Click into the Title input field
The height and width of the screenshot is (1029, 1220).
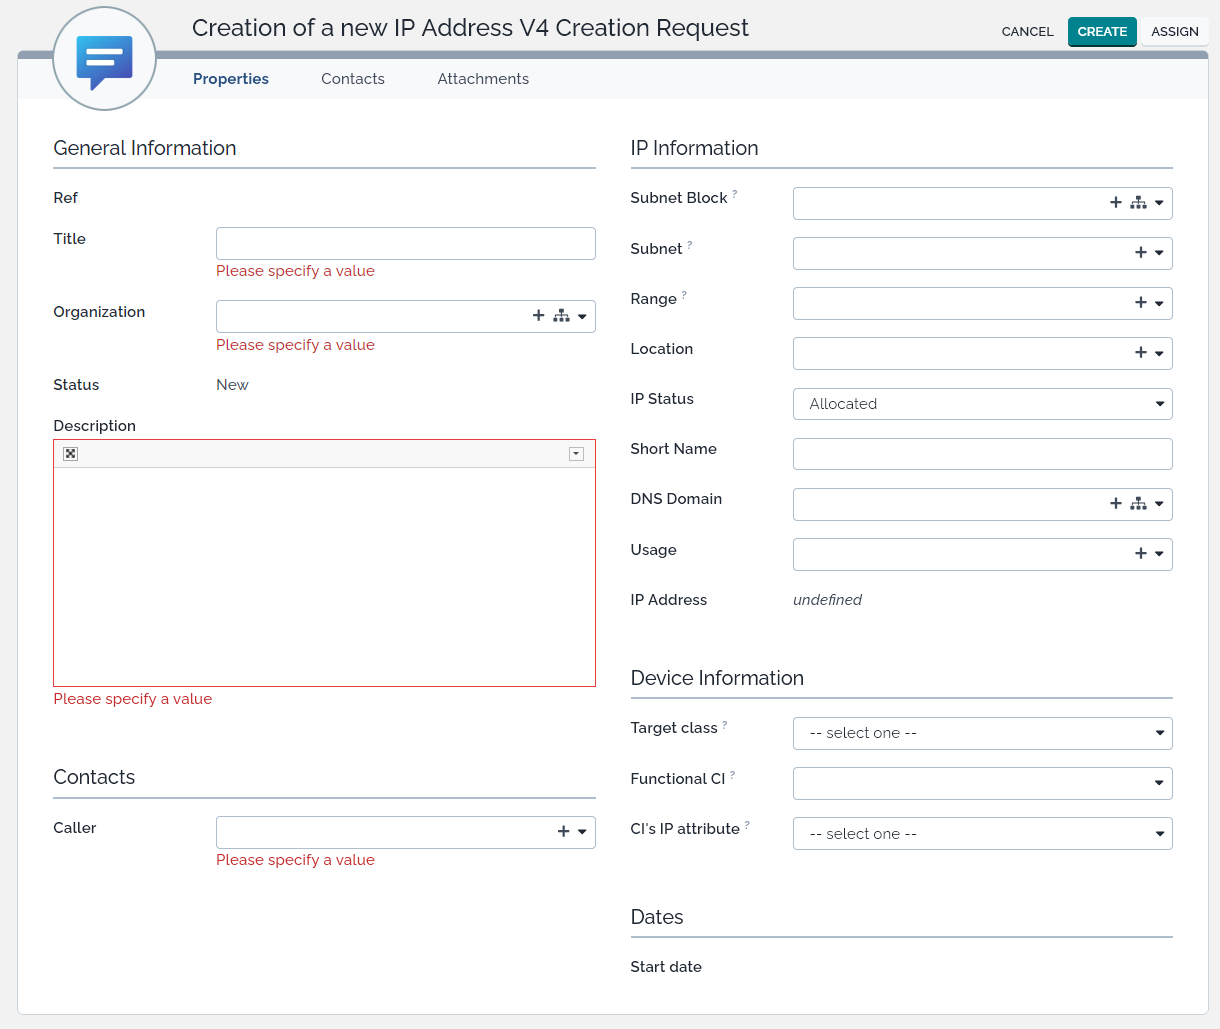pyautogui.click(x=405, y=243)
